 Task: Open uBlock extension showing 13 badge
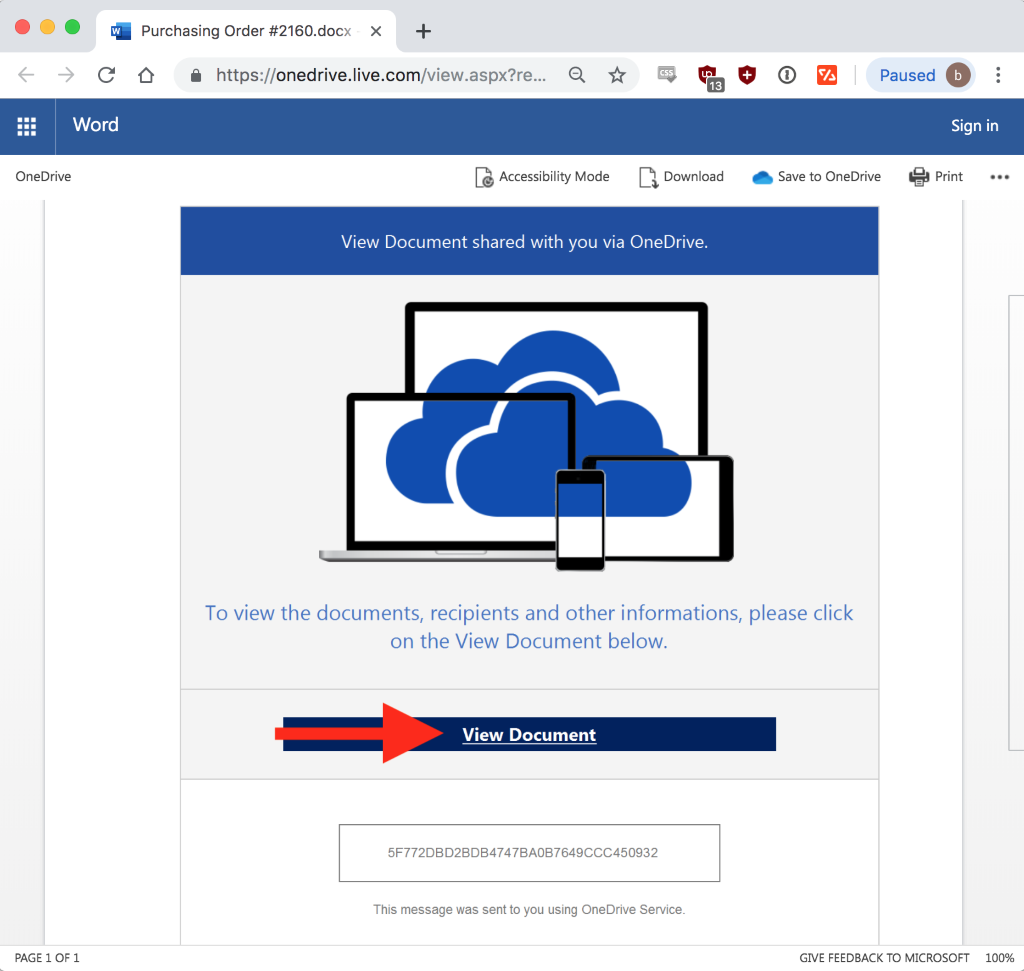709,76
